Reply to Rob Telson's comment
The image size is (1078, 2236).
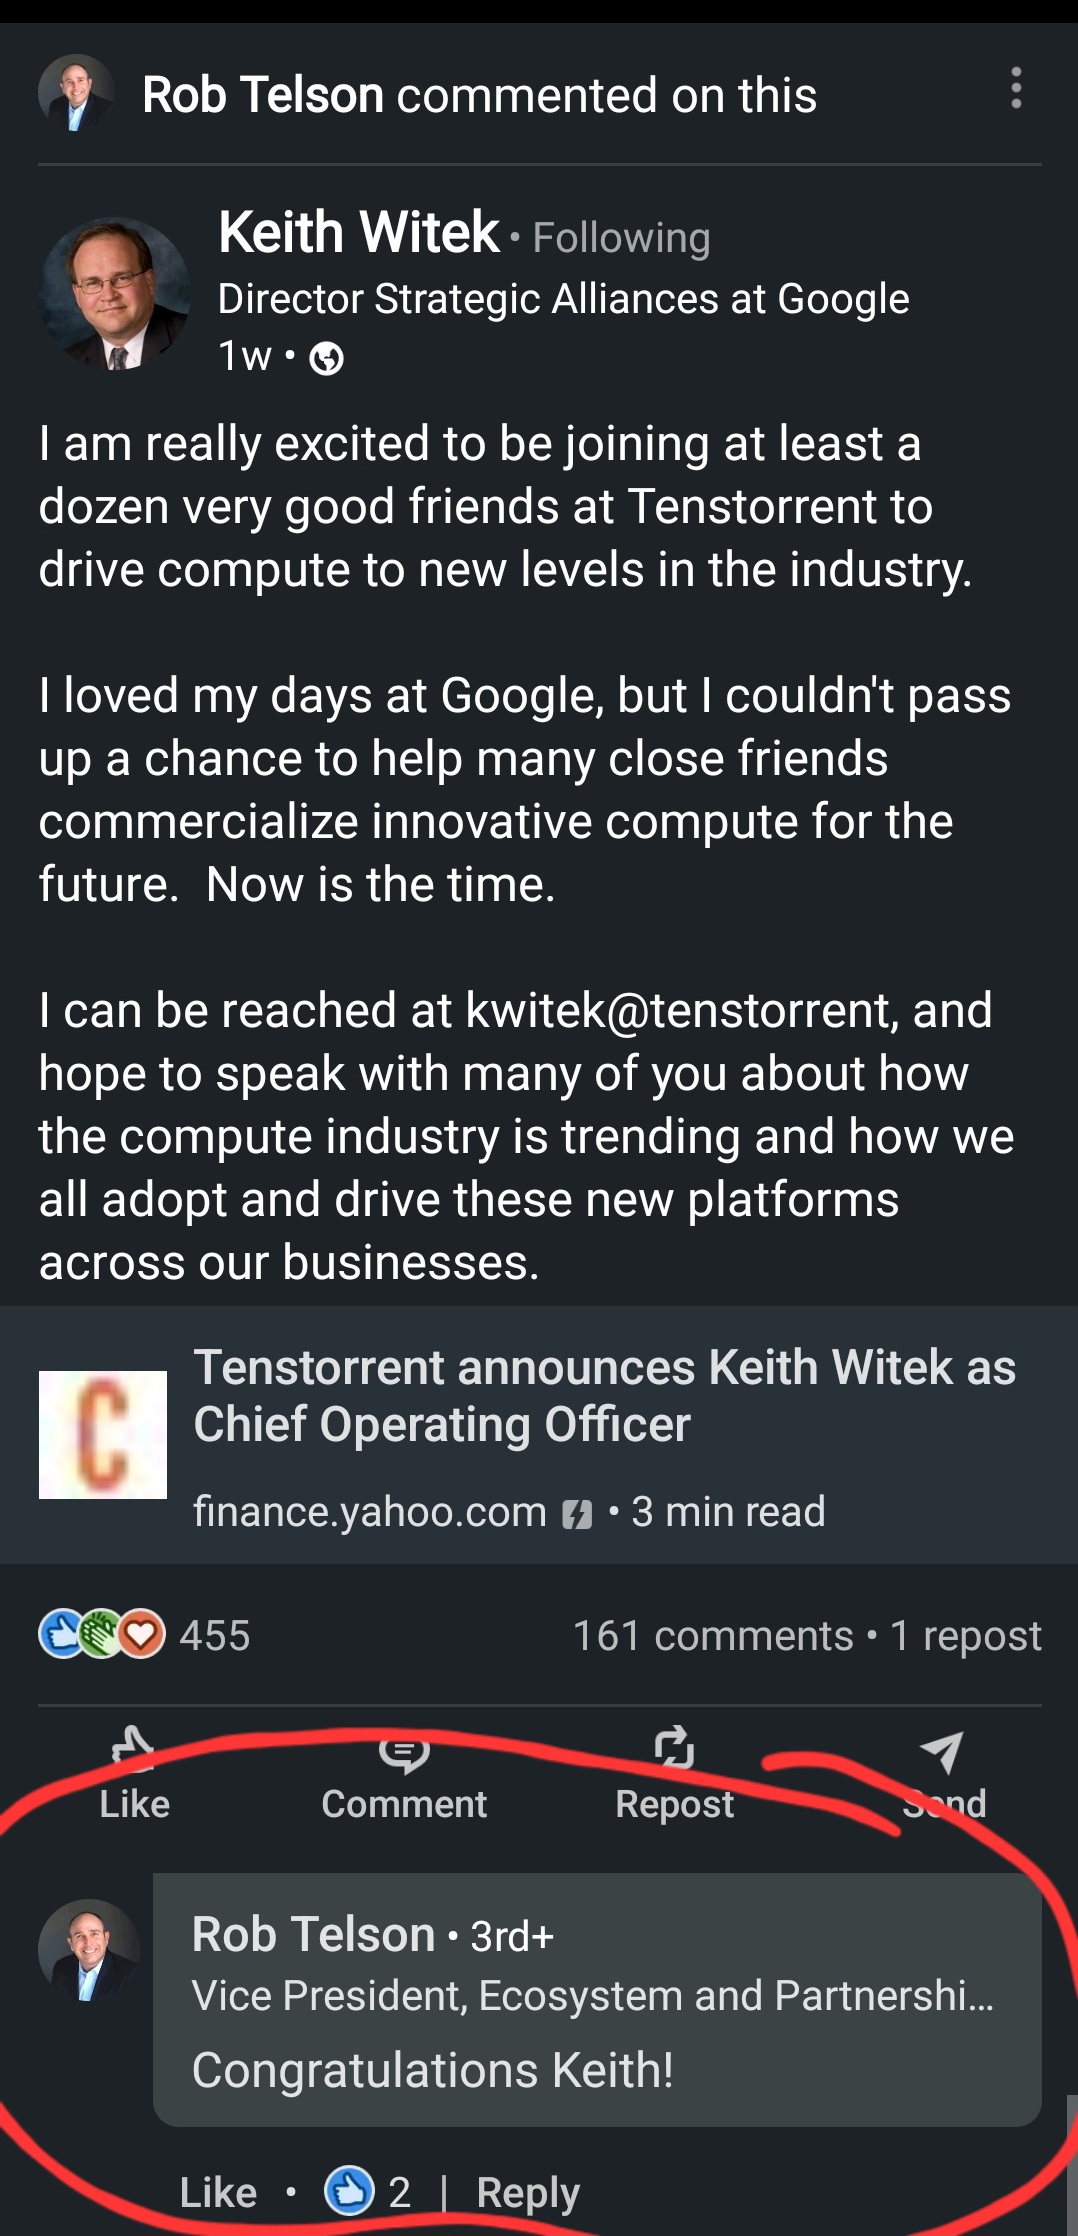[527, 2192]
